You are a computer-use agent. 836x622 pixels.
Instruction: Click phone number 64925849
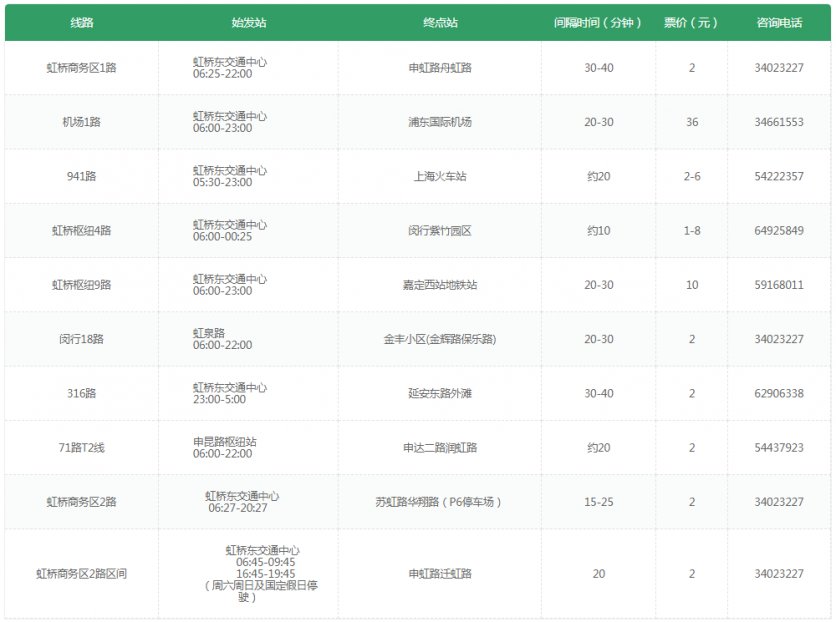[778, 230]
